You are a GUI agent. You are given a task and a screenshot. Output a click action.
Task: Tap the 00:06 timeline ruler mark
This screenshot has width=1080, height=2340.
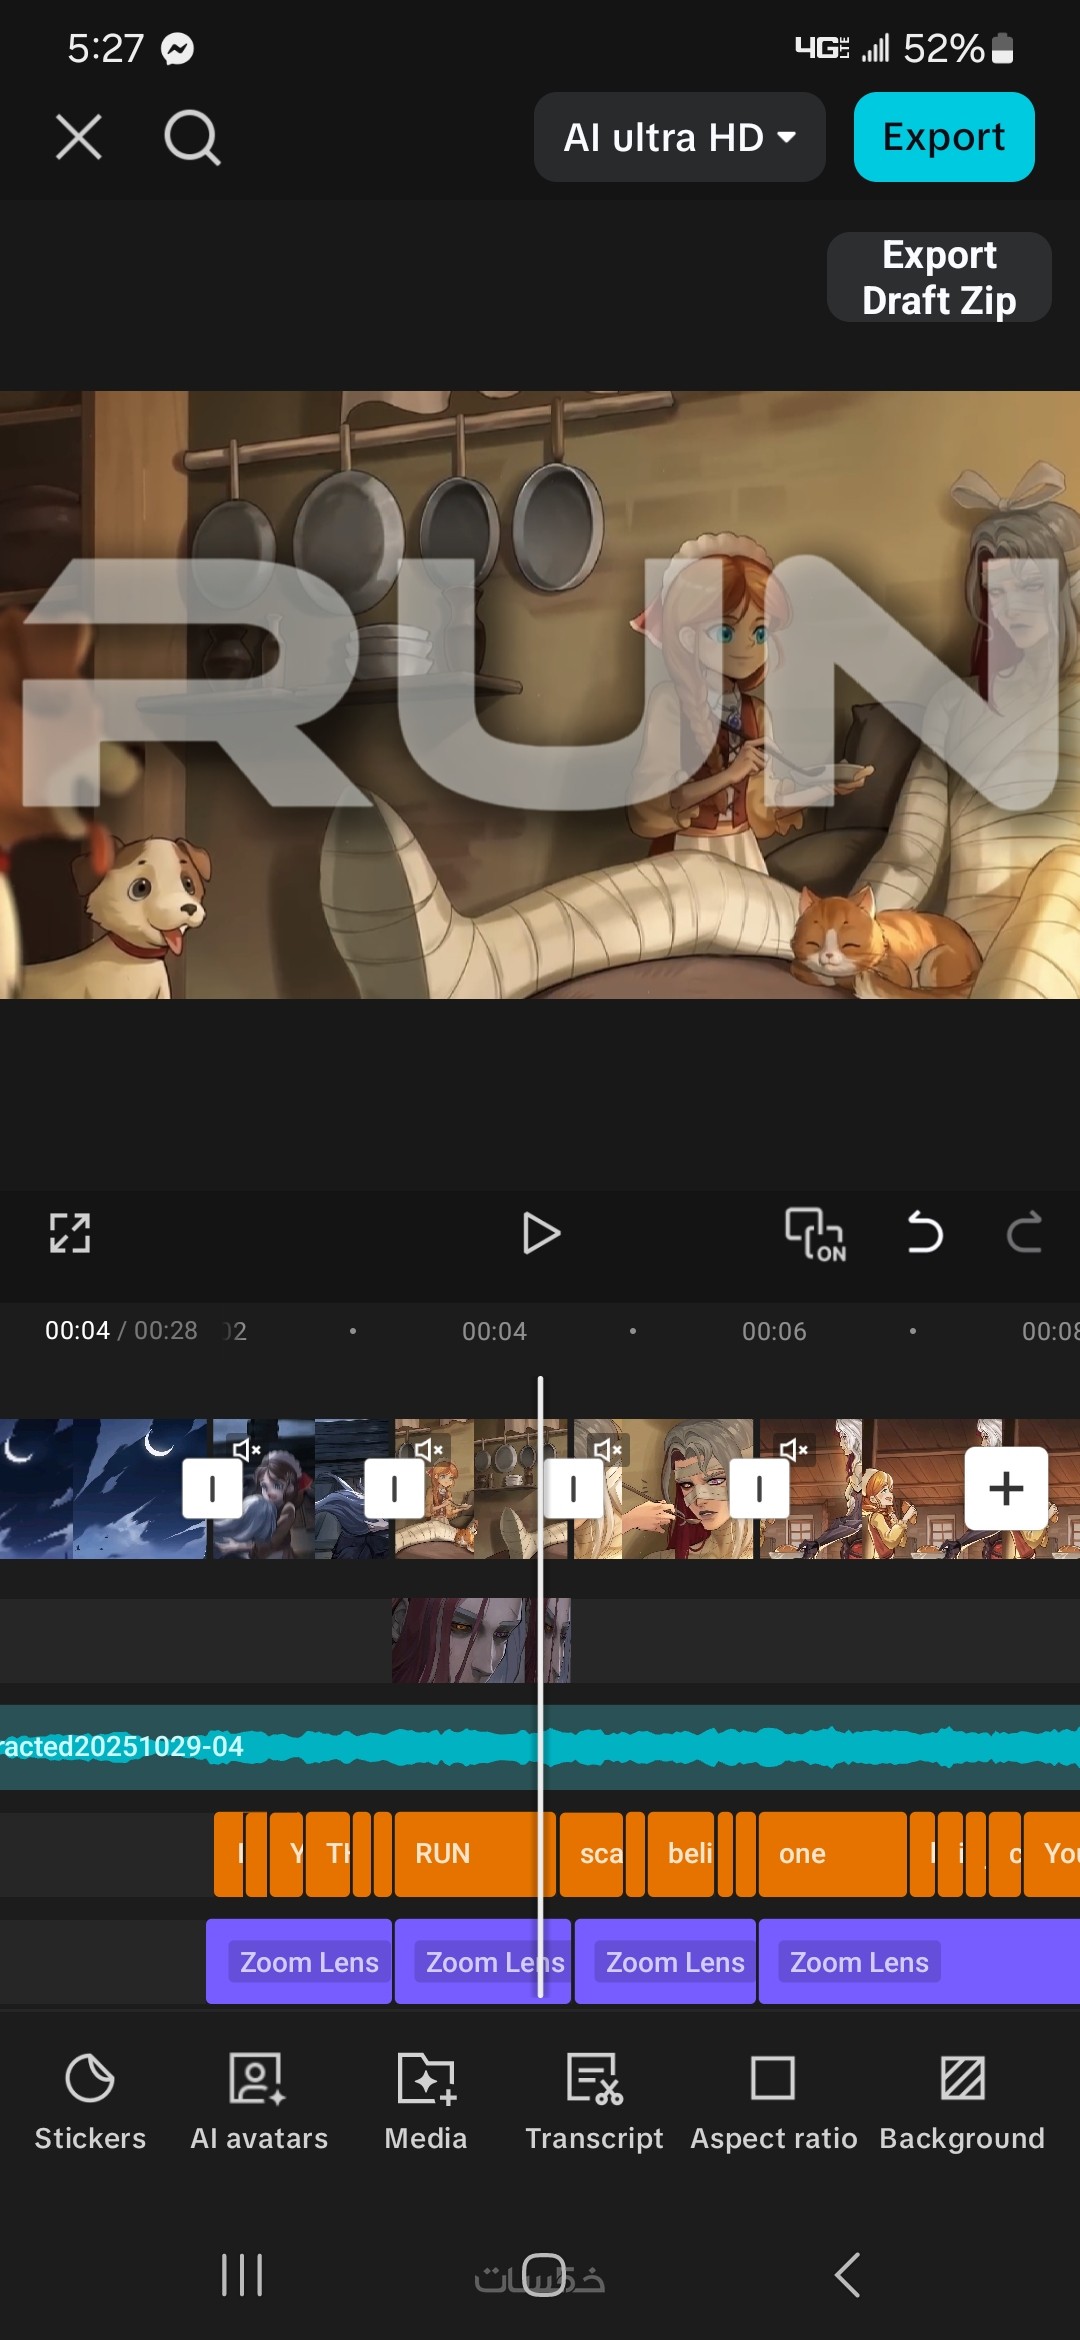(774, 1331)
